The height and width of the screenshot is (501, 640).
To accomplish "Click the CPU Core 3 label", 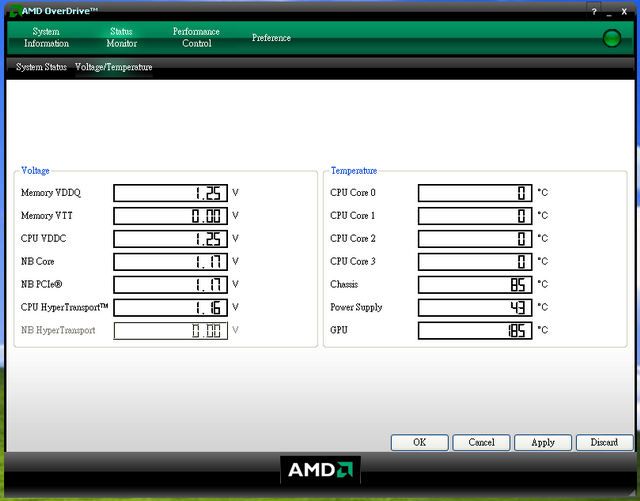I will click(353, 261).
